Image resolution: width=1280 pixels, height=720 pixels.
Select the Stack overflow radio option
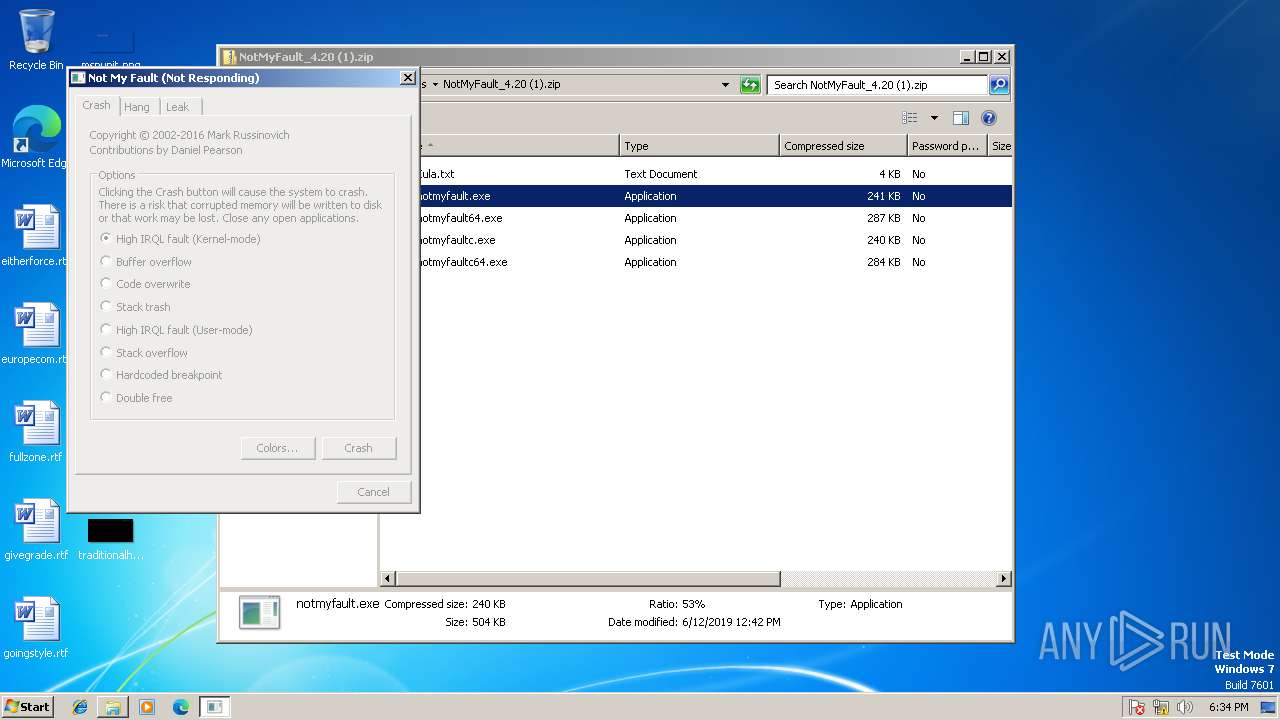click(x=144, y=353)
